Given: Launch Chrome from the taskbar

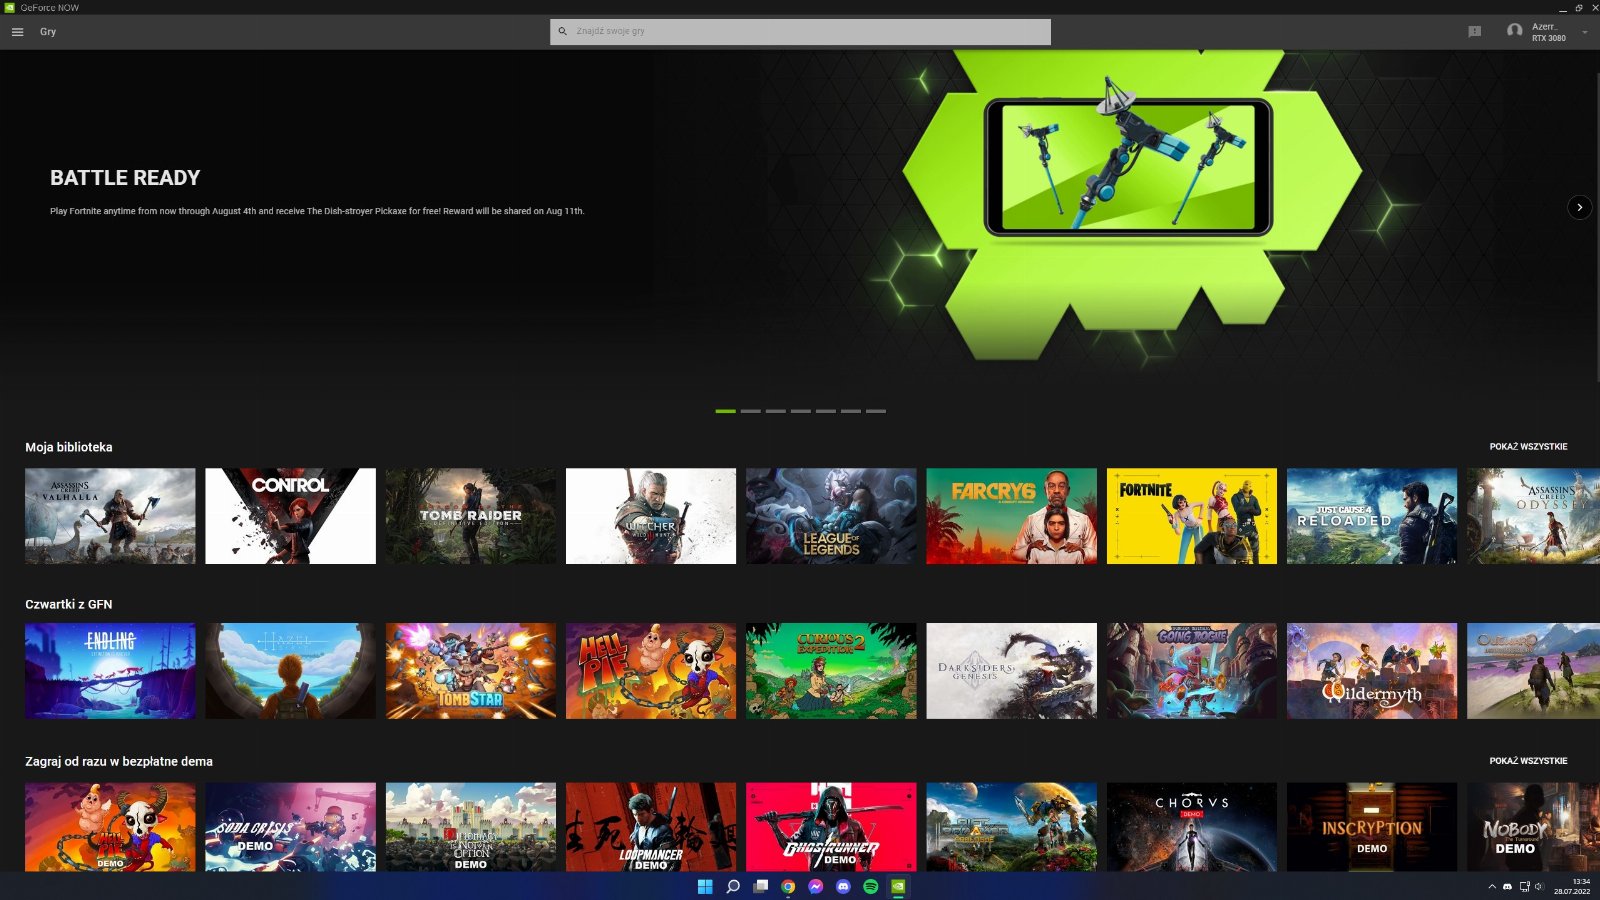Looking at the screenshot, I should 788,886.
